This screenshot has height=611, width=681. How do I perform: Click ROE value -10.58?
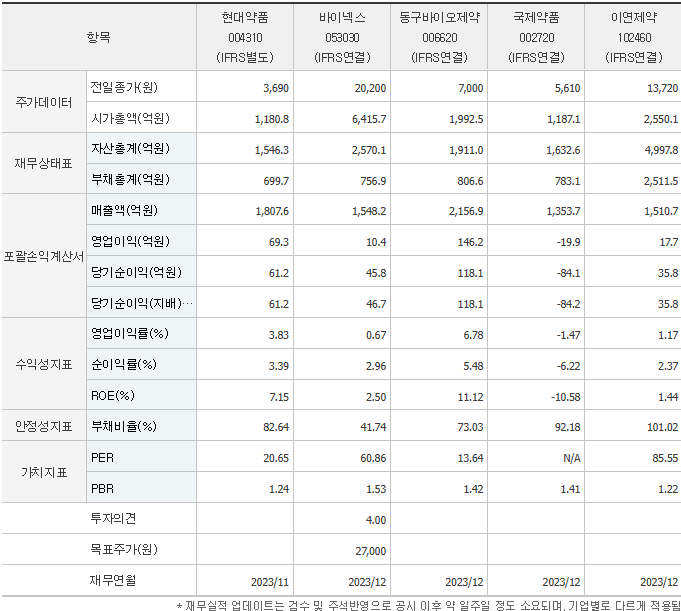(x=565, y=396)
